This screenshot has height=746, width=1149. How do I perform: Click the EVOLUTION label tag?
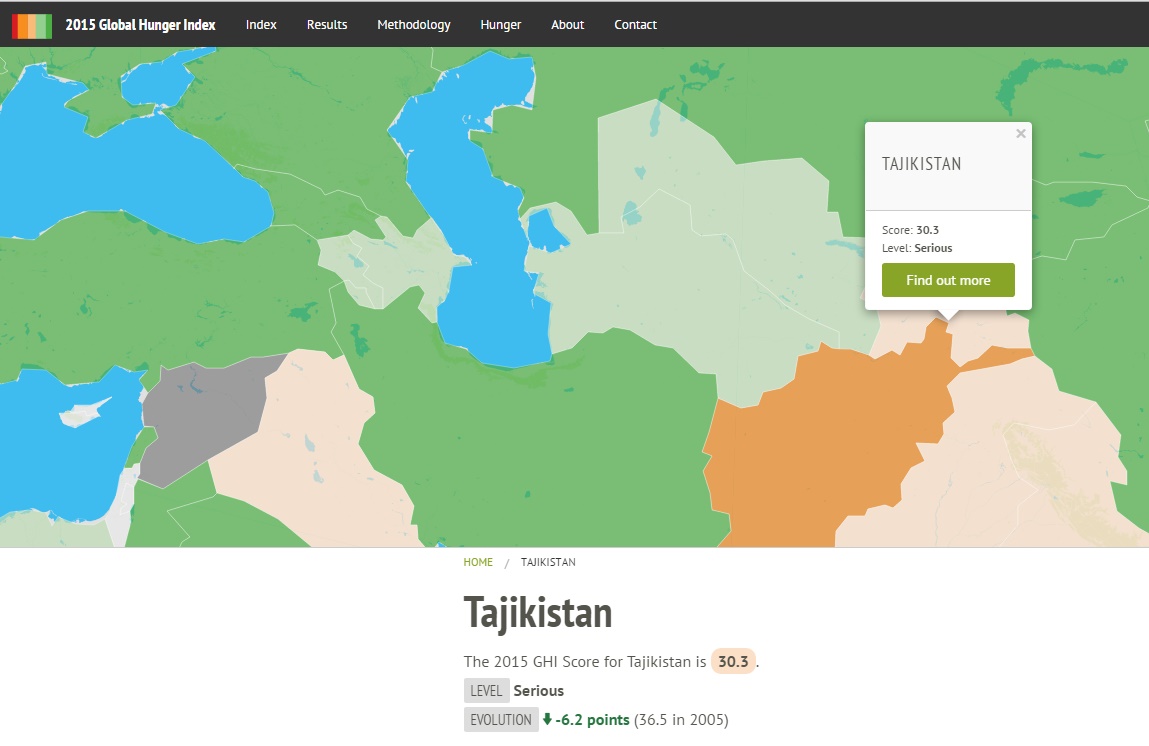(500, 720)
